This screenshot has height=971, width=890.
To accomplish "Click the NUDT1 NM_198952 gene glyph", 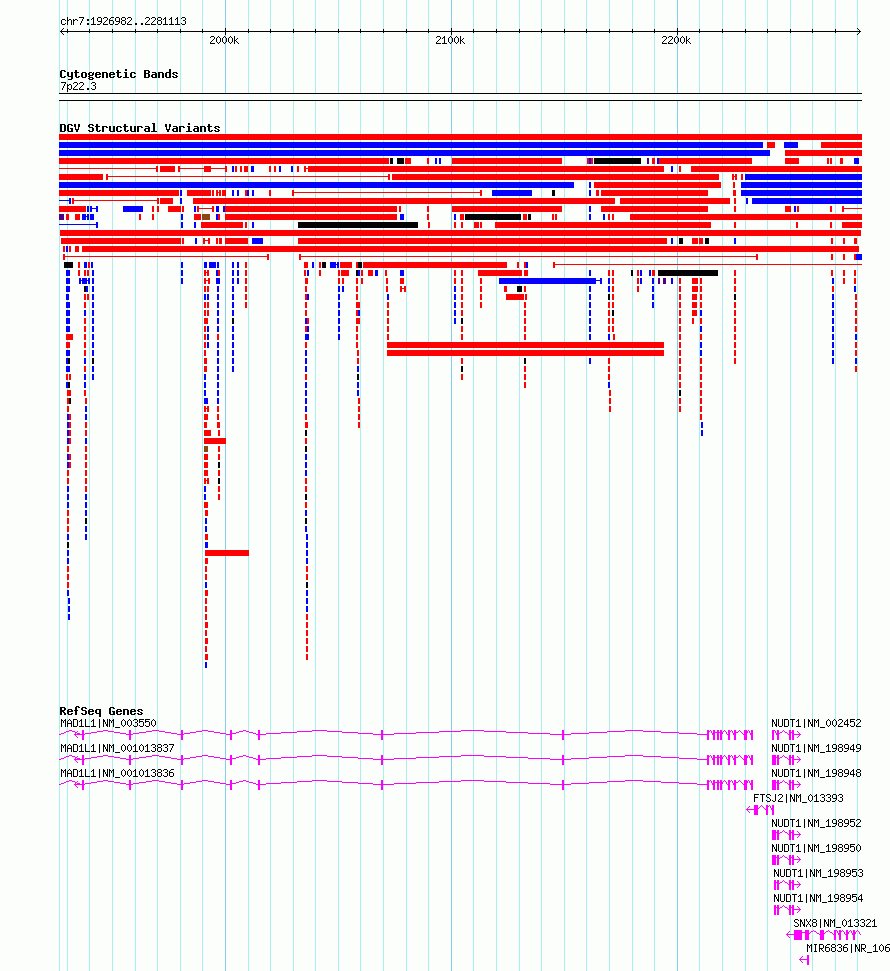I will [x=786, y=835].
